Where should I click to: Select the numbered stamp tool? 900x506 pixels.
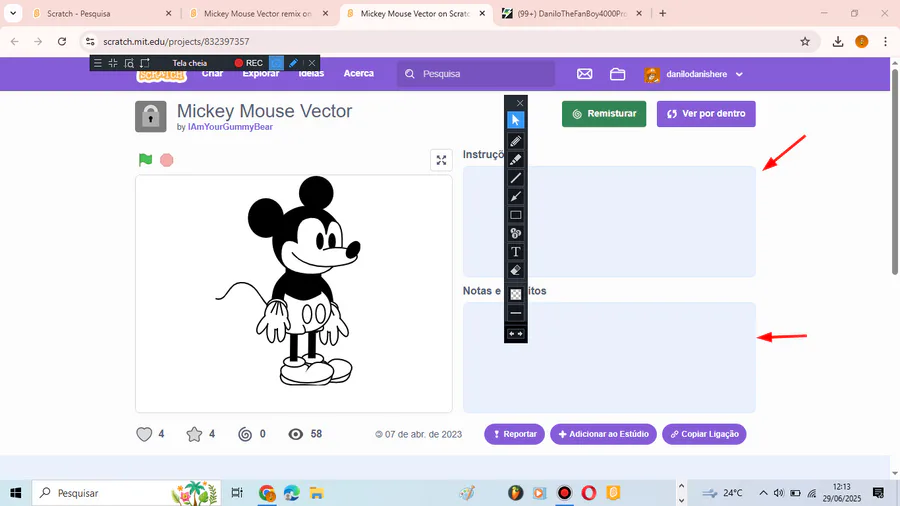pyautogui.click(x=515, y=233)
